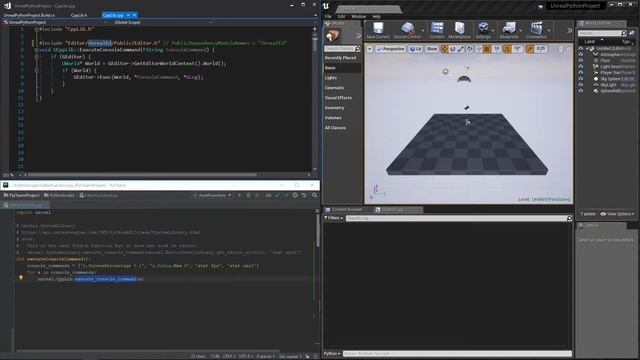Click the search icon in the Output Log
Viewport: 640px width, 360px height.
(569, 218)
